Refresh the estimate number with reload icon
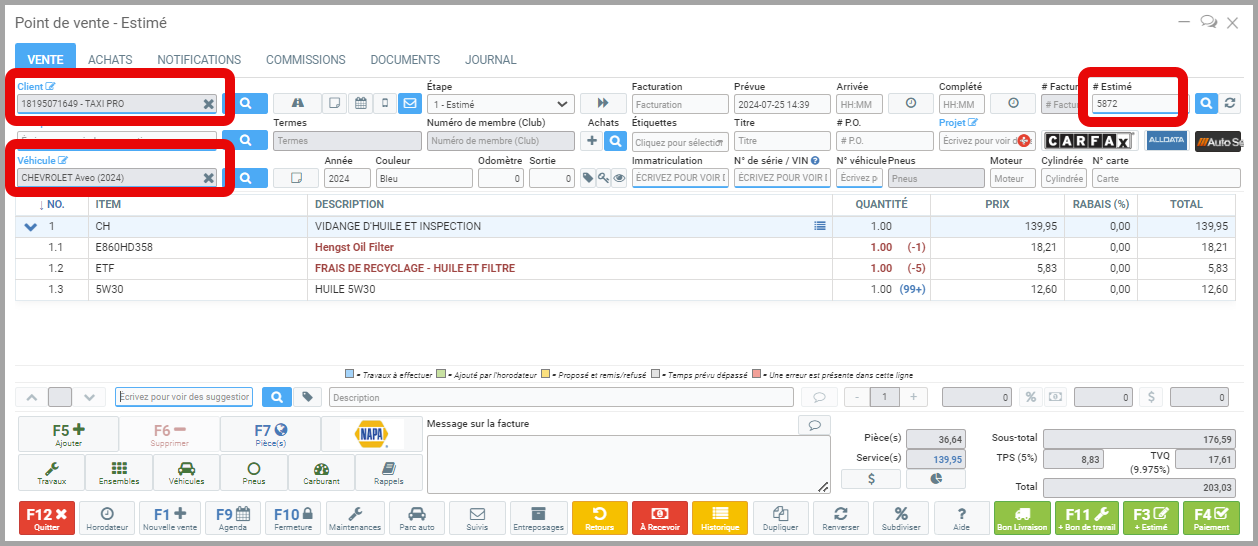The height and width of the screenshot is (546, 1258). (1230, 103)
